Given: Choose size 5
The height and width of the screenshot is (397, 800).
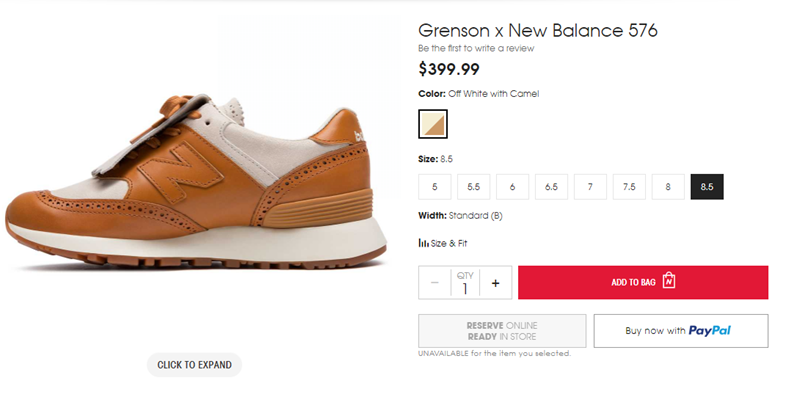Looking at the screenshot, I should [435, 187].
